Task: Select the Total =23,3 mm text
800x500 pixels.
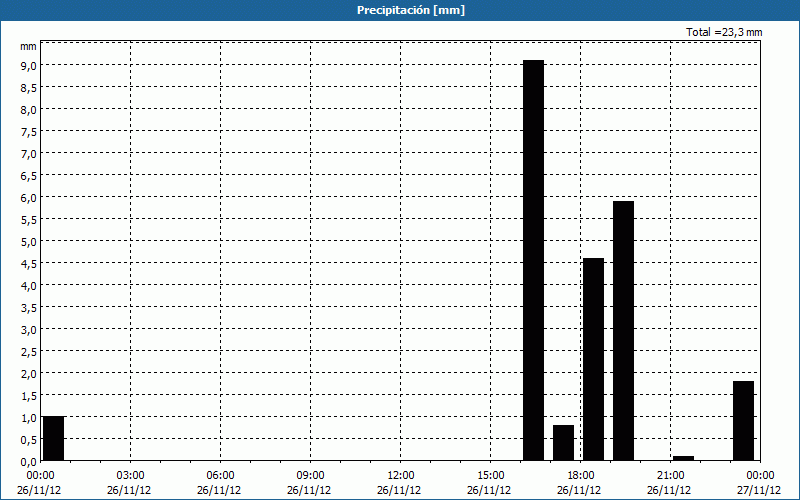Action: coord(724,32)
